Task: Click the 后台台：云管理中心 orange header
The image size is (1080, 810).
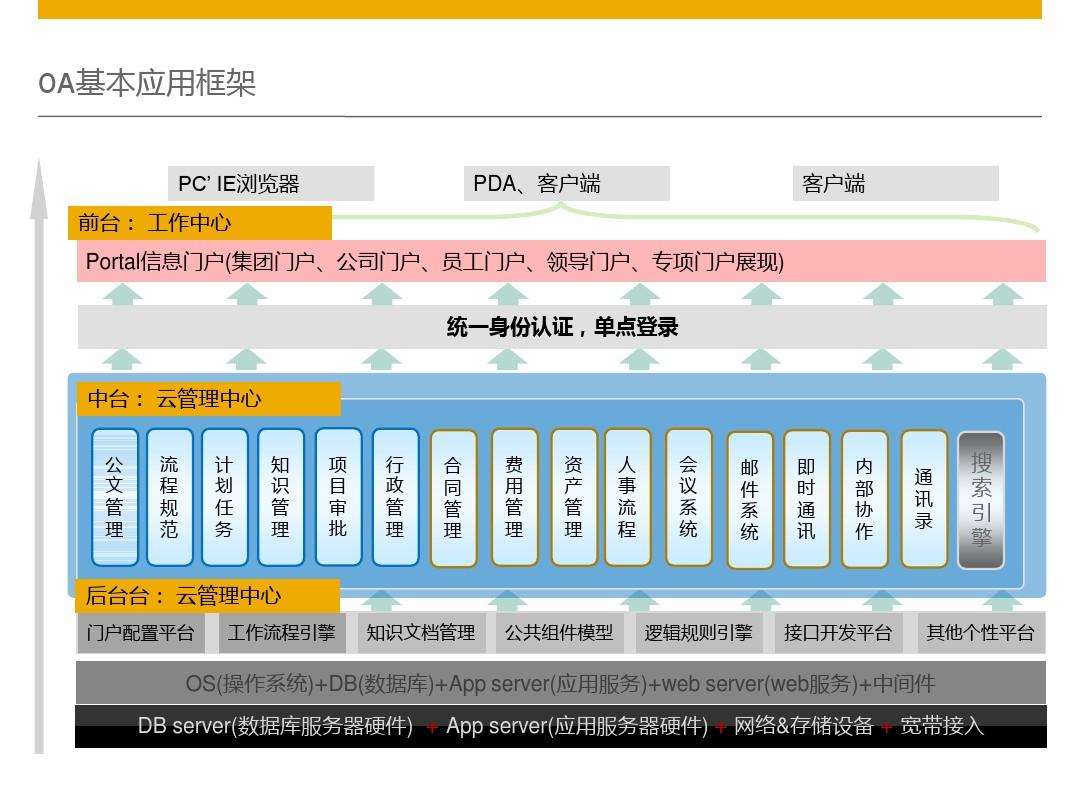Action: coord(207,596)
